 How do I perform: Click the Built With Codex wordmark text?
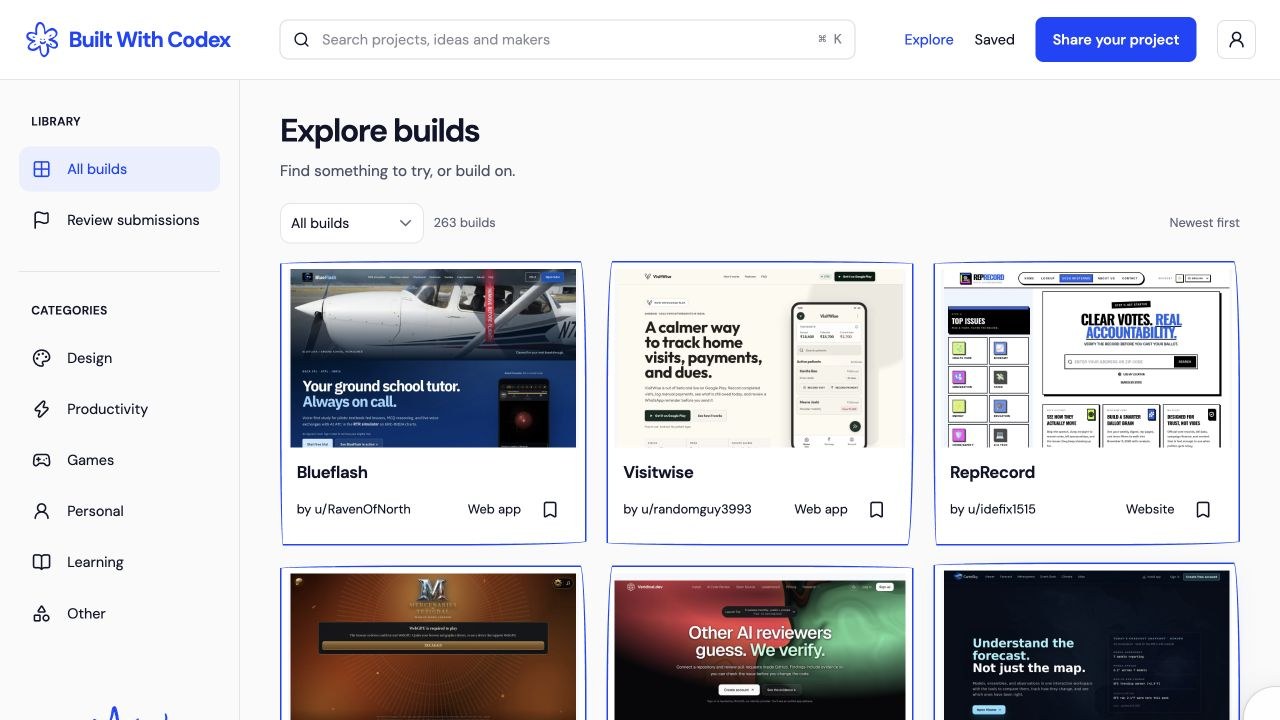pos(150,40)
